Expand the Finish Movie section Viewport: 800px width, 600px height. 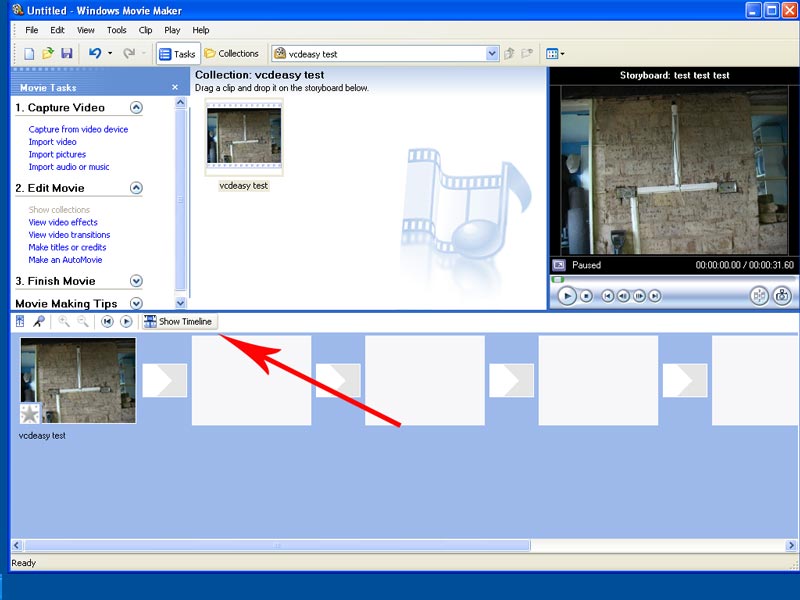coord(136,281)
